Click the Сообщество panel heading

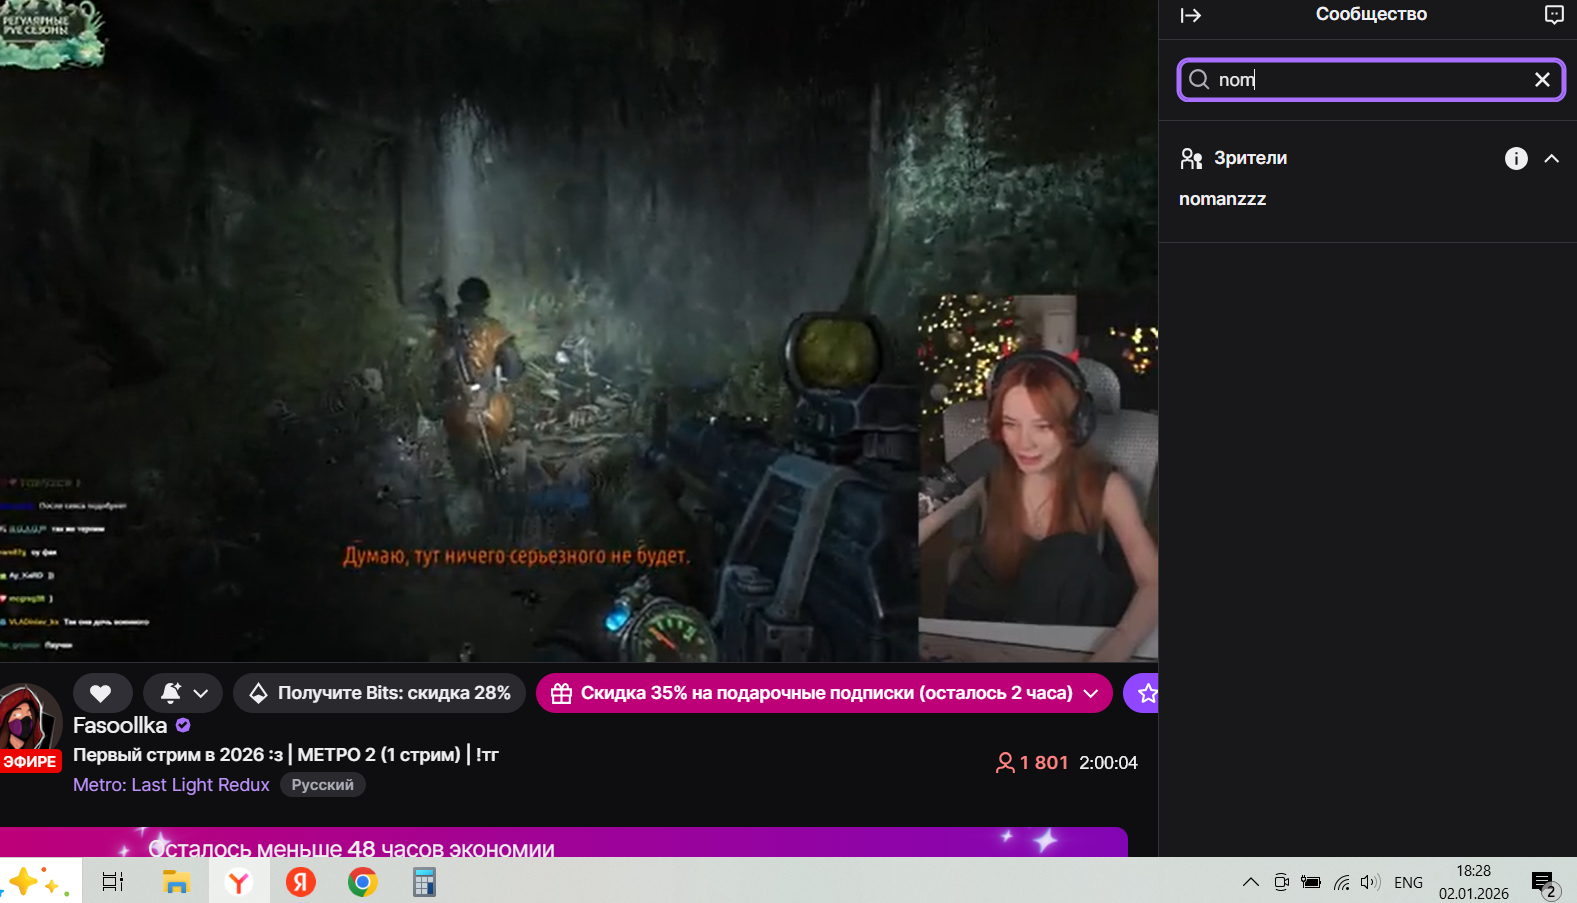coord(1371,14)
